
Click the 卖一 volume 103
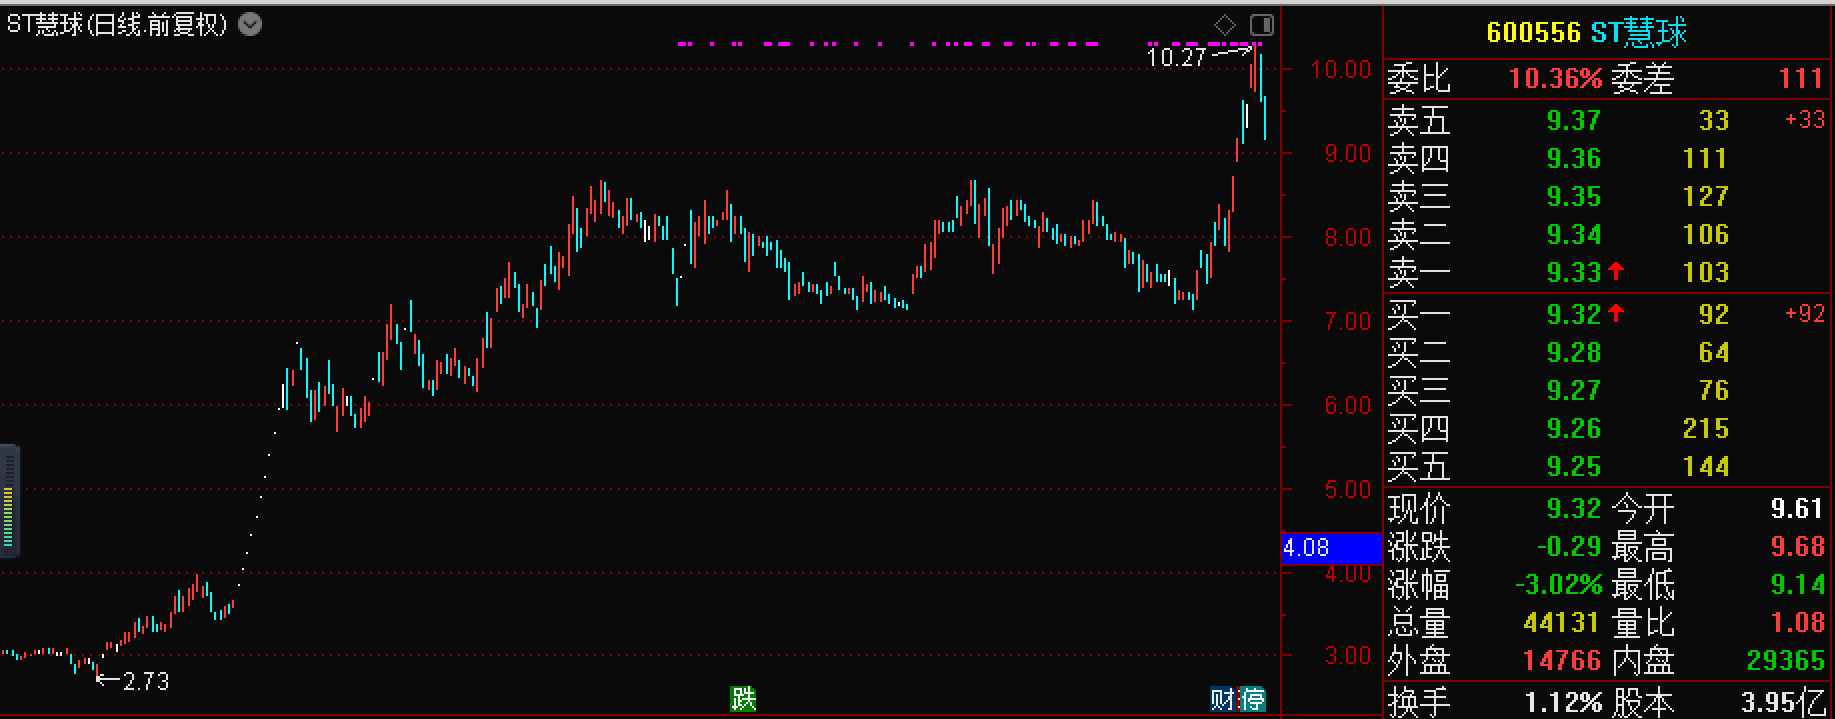[1705, 272]
